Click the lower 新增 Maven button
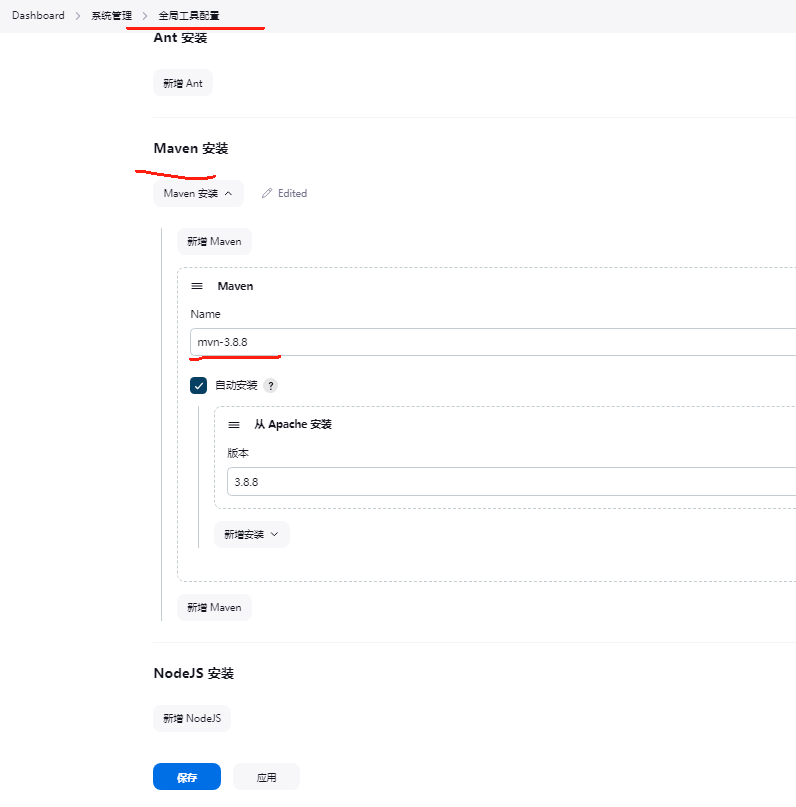This screenshot has height=807, width=796. click(214, 607)
